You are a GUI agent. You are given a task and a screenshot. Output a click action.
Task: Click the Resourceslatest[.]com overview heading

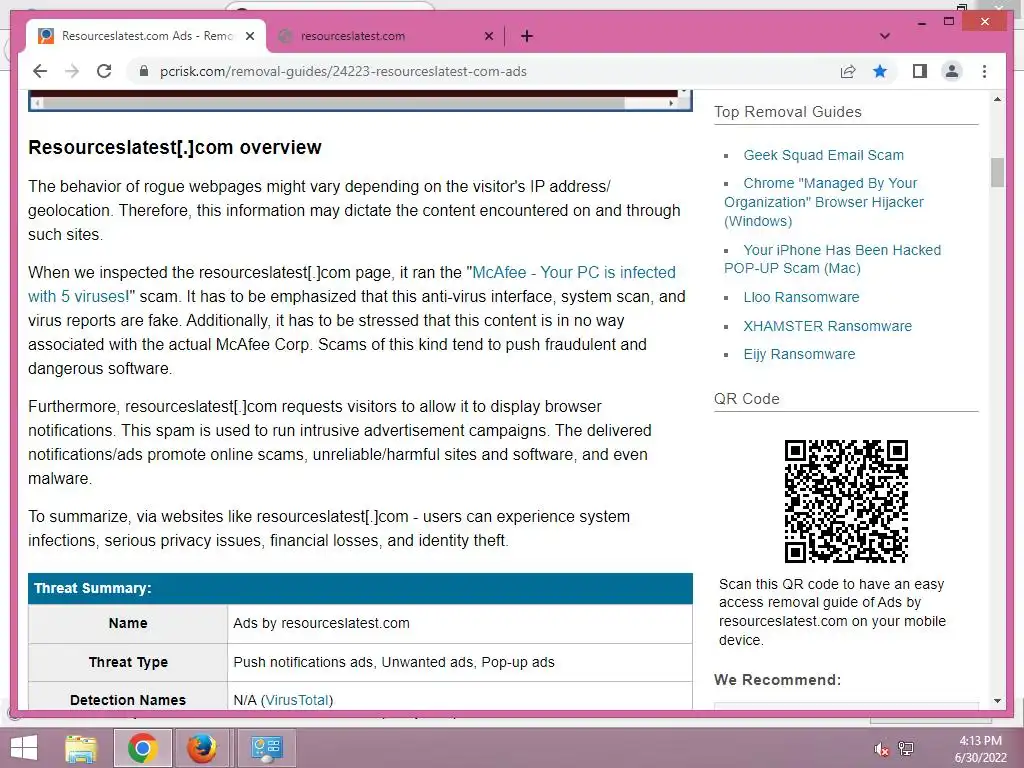click(x=174, y=148)
